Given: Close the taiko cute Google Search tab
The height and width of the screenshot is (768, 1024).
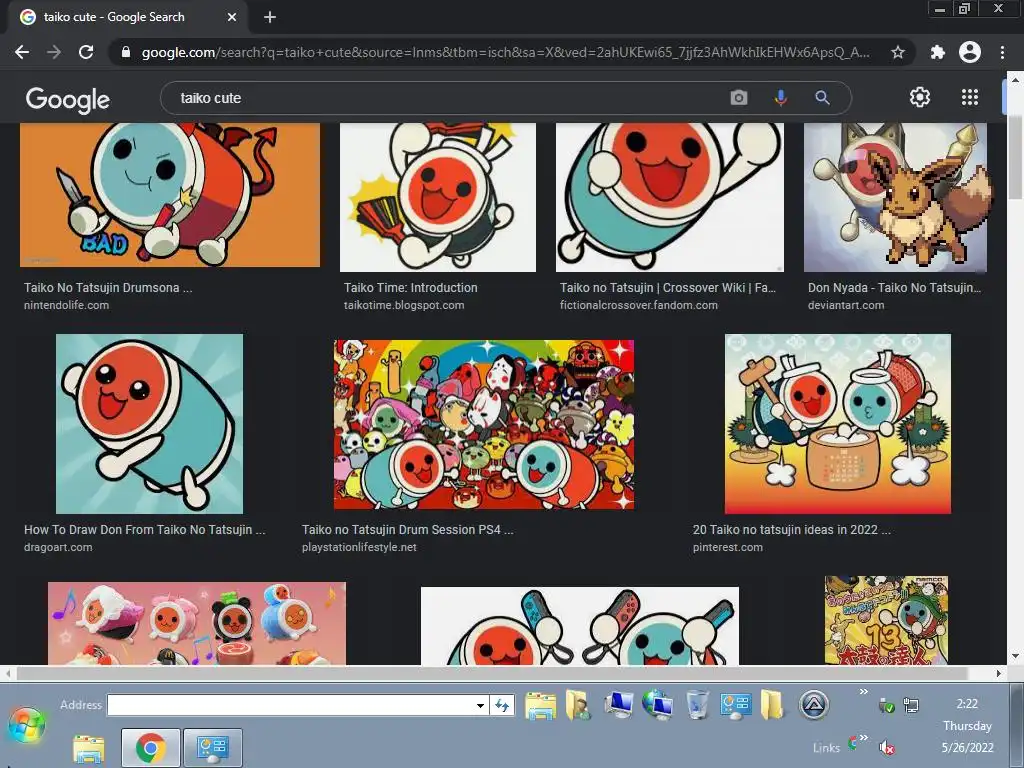Looking at the screenshot, I should tap(232, 17).
